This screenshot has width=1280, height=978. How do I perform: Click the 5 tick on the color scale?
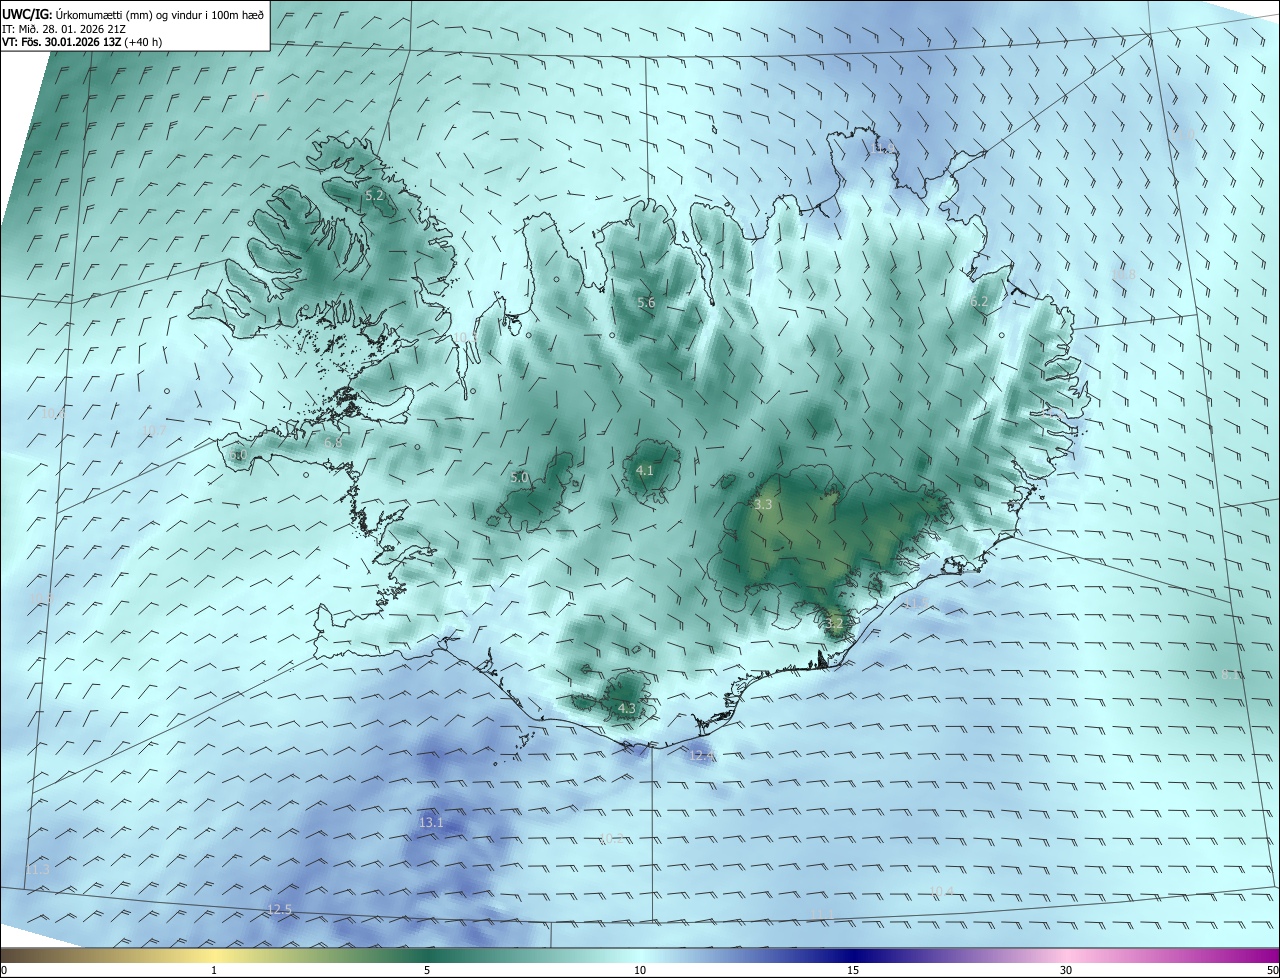[x=427, y=970]
